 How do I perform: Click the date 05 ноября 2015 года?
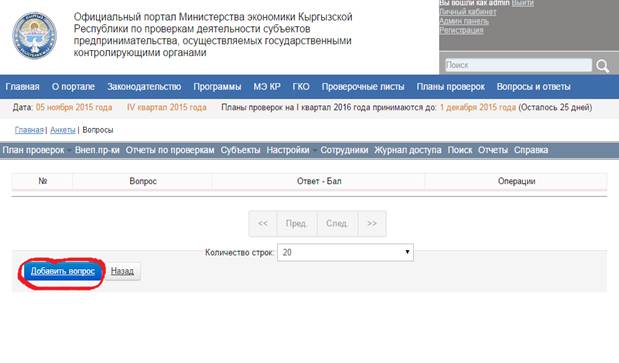tap(74, 107)
